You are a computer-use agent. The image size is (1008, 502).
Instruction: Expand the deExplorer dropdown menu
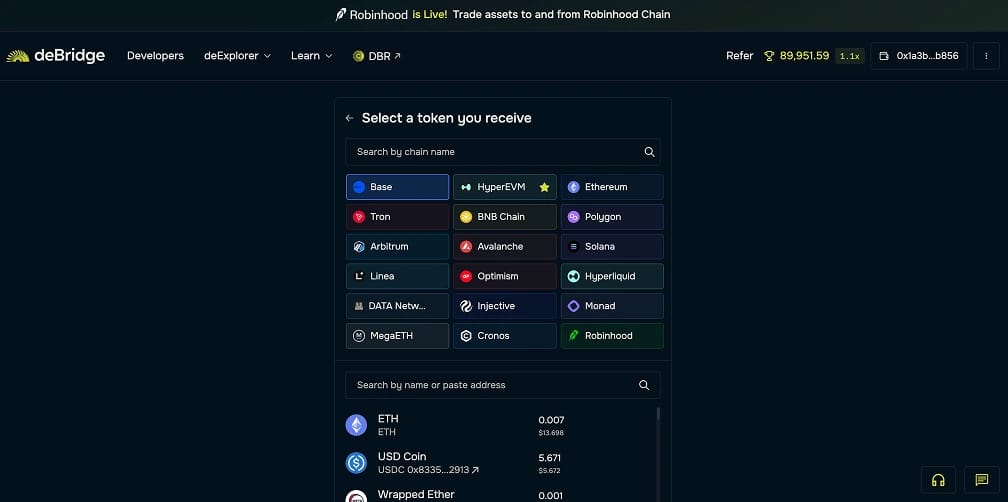237,56
